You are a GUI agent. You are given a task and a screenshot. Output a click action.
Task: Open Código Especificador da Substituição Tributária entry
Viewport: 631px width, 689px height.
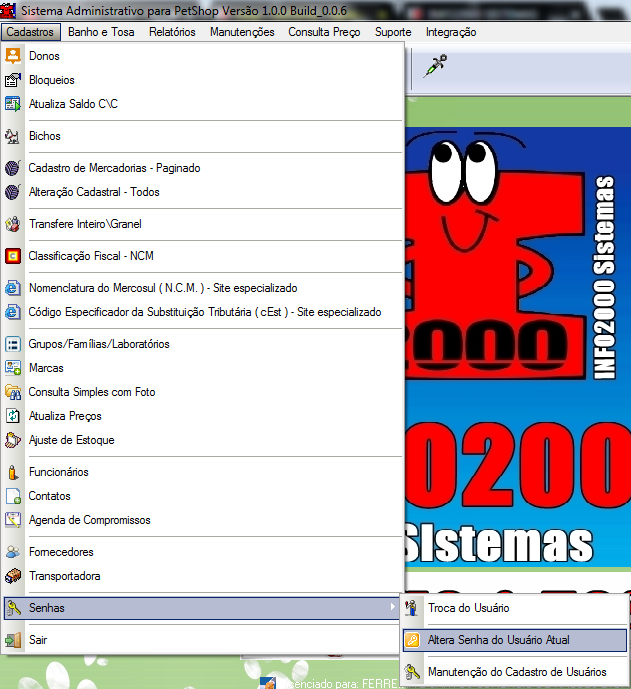point(203,312)
